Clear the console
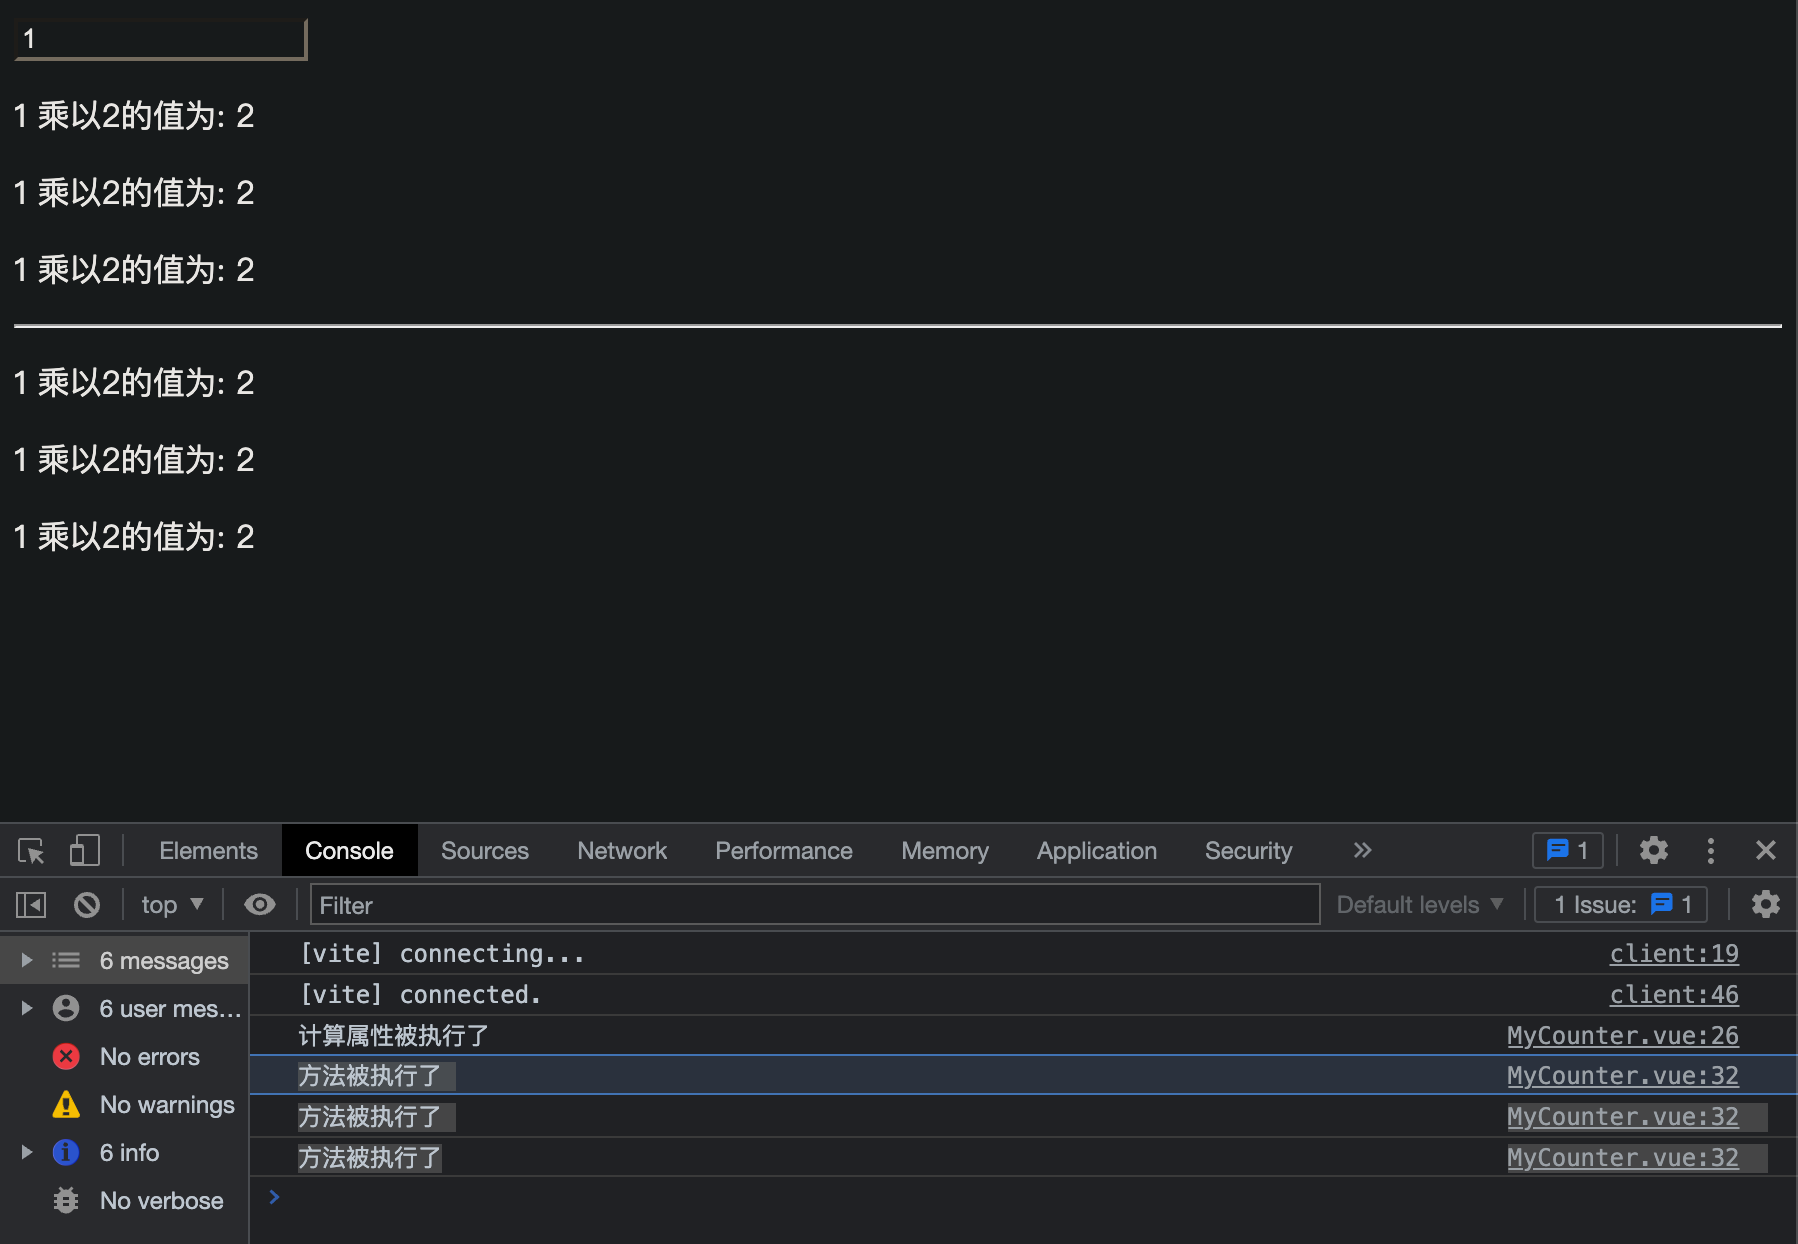This screenshot has height=1244, width=1798. (87, 905)
